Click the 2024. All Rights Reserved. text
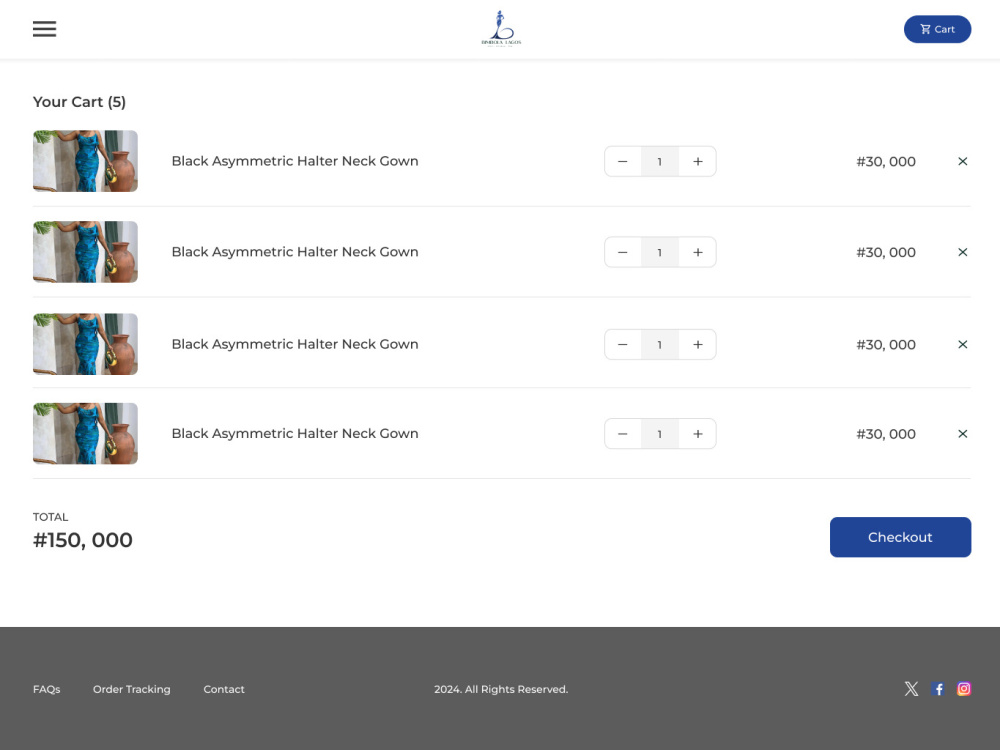 (x=501, y=689)
